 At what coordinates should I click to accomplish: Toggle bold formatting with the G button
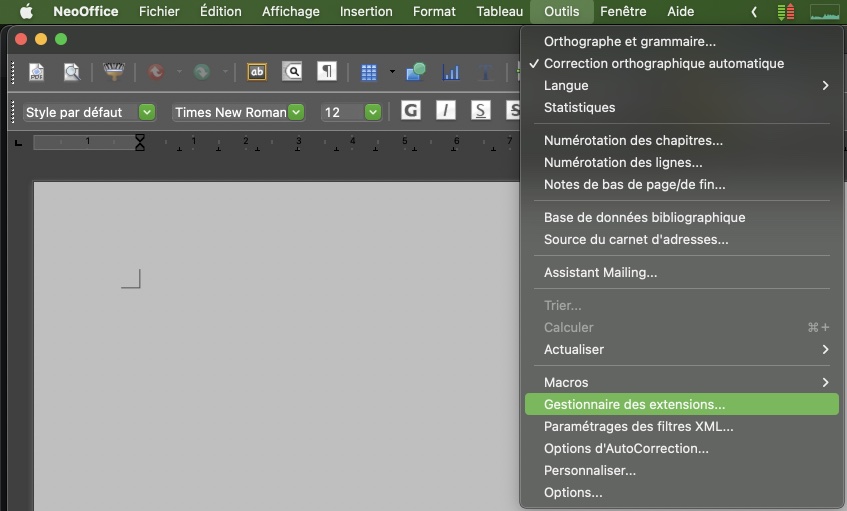pos(411,111)
